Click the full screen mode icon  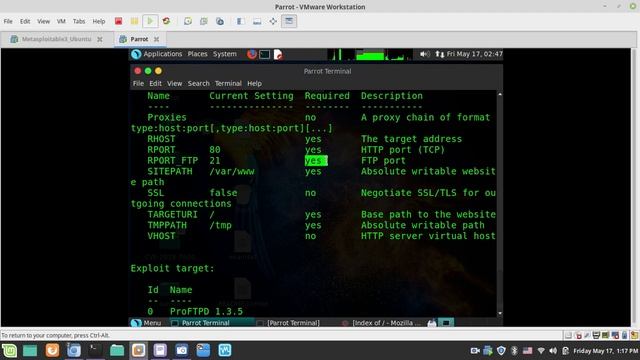point(273,21)
